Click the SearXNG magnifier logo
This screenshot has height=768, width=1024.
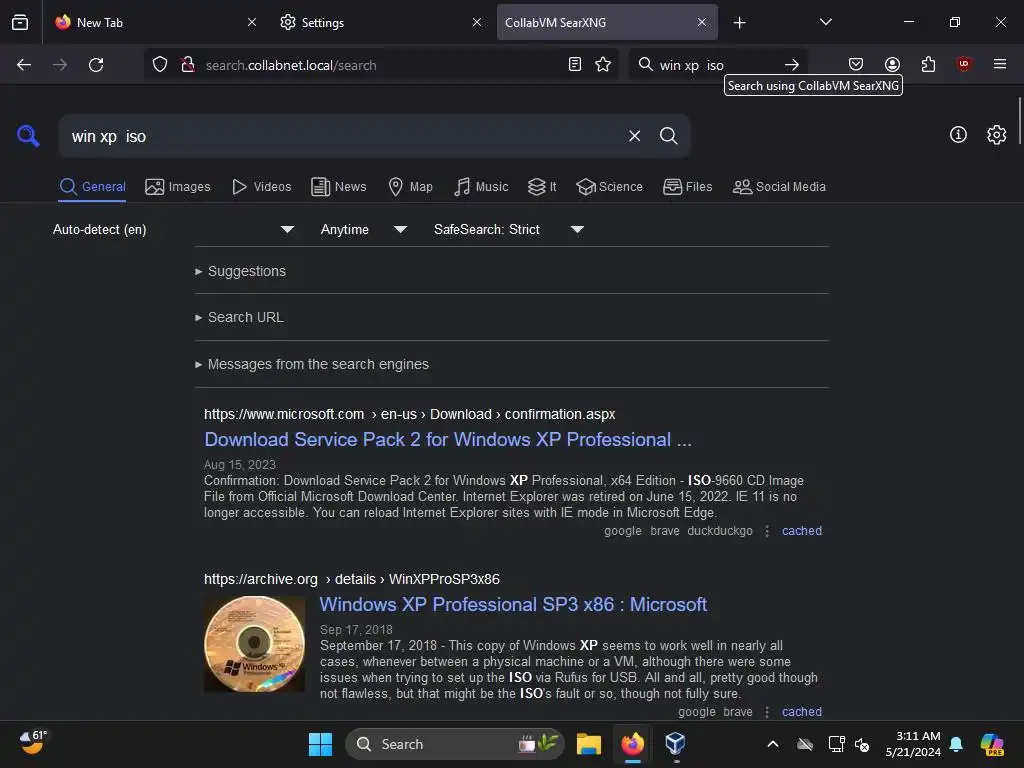coord(28,136)
